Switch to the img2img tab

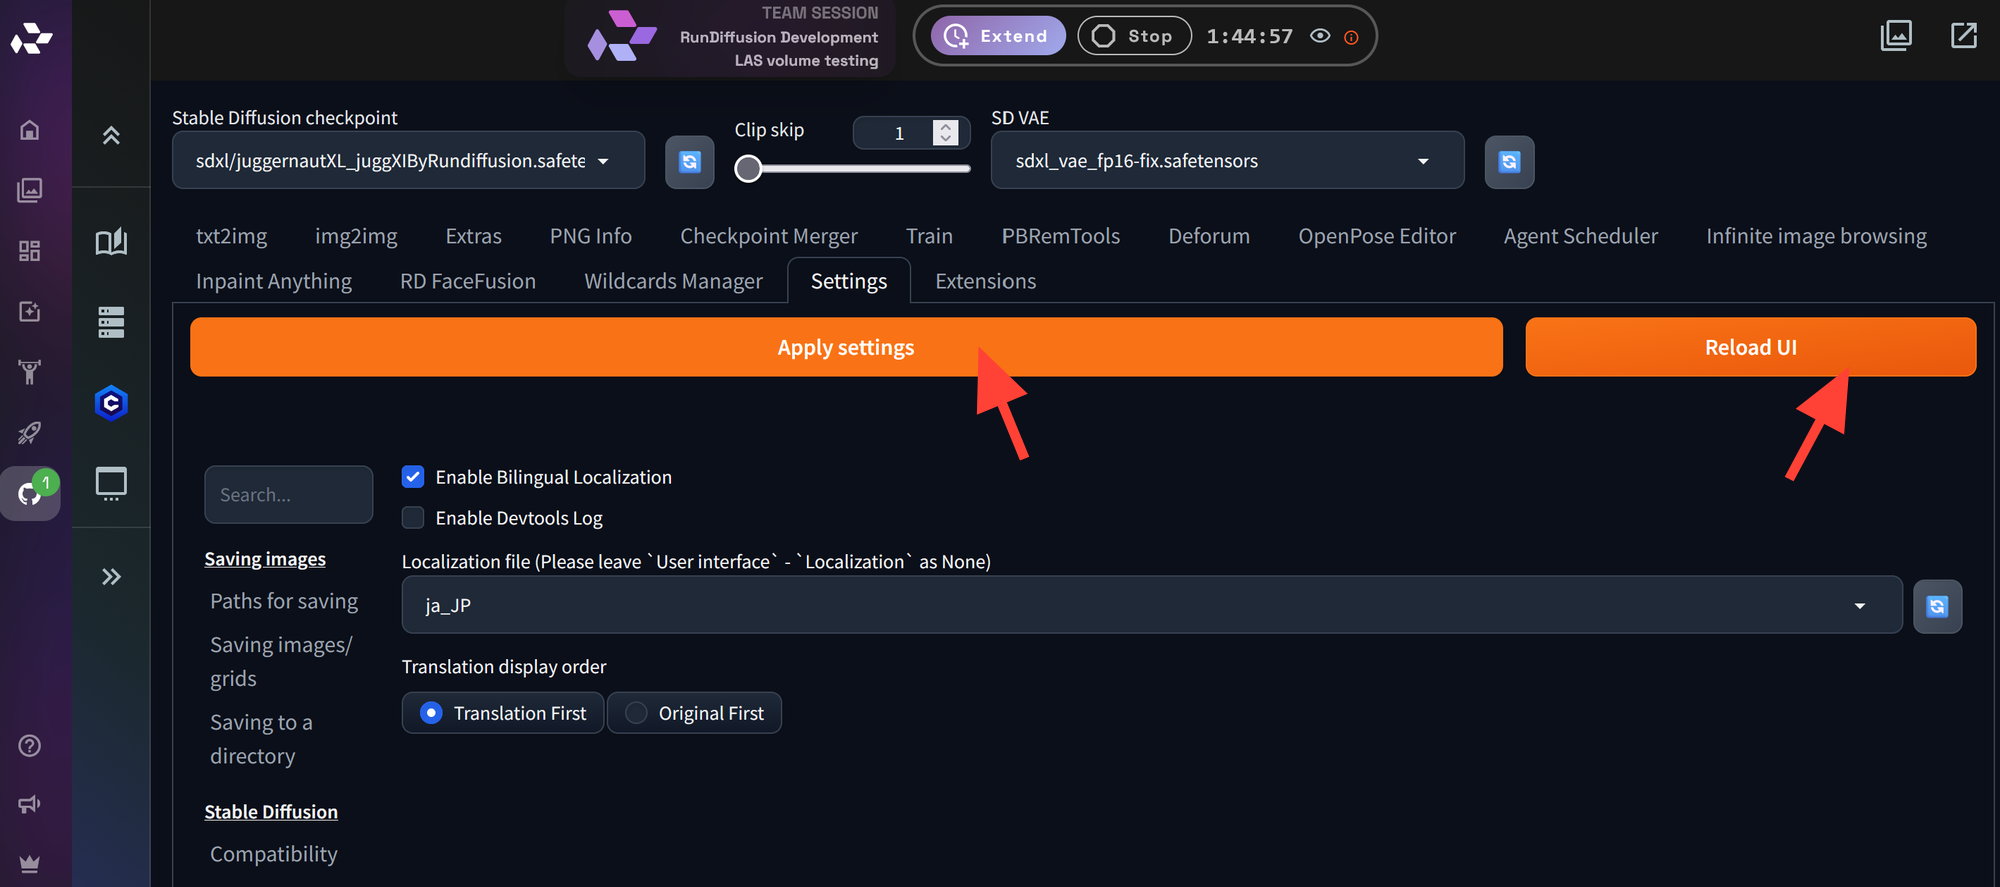click(356, 236)
